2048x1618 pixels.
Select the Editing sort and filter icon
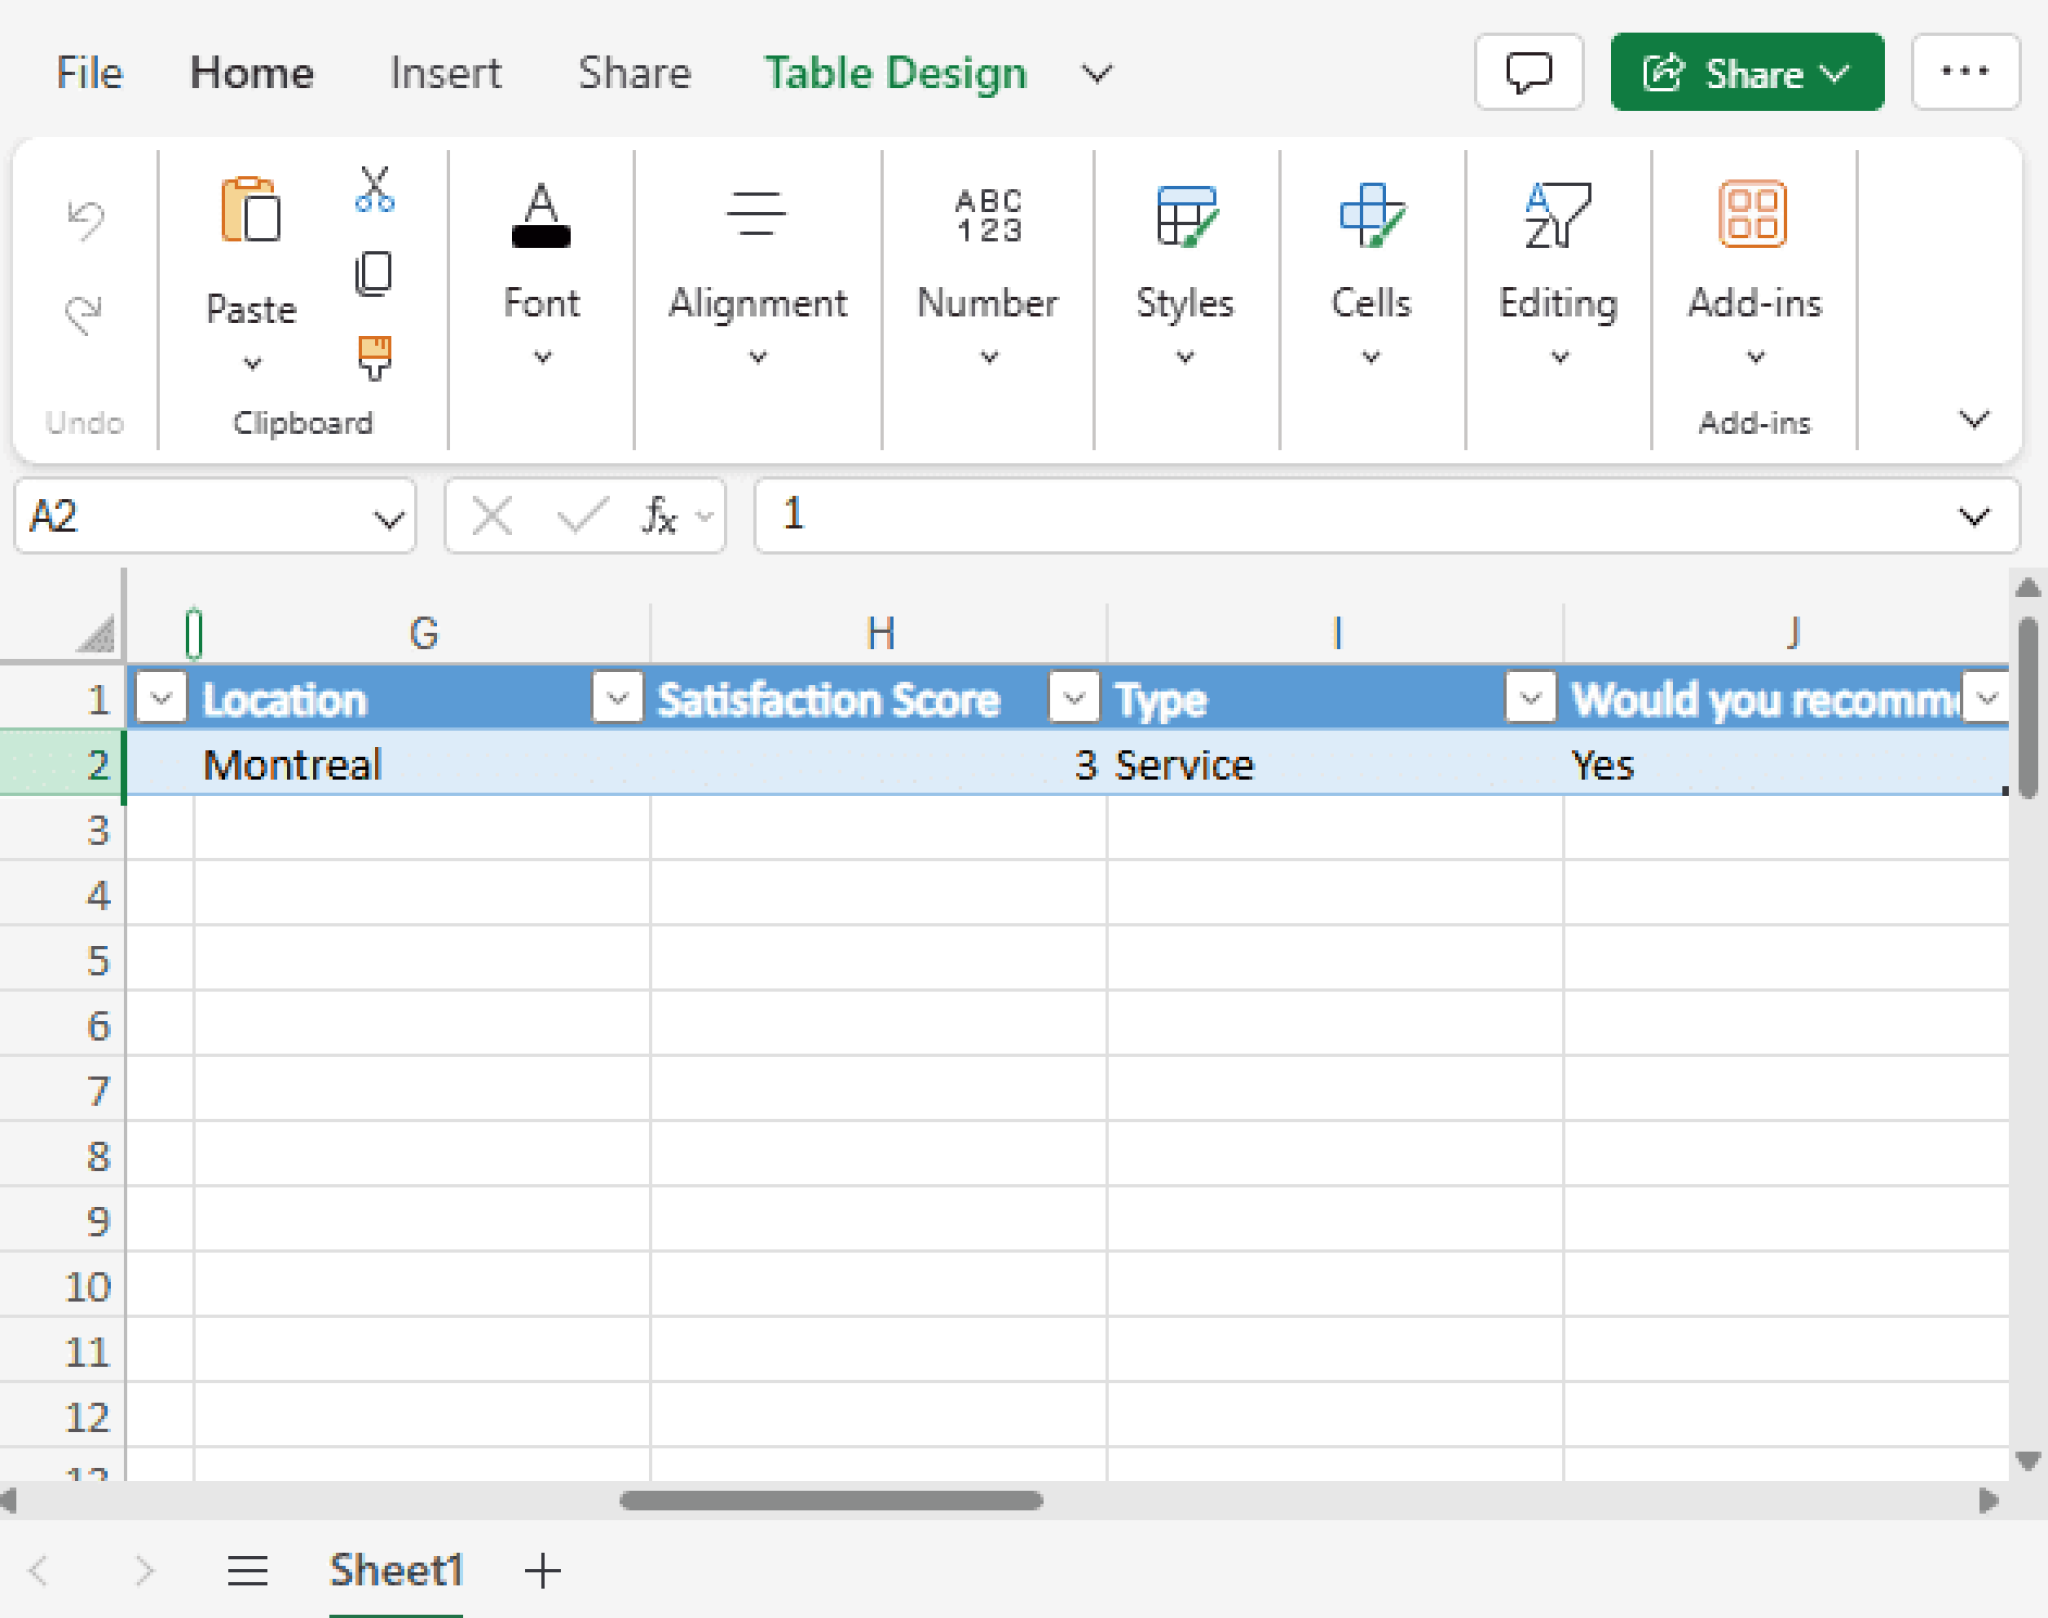click(1555, 215)
